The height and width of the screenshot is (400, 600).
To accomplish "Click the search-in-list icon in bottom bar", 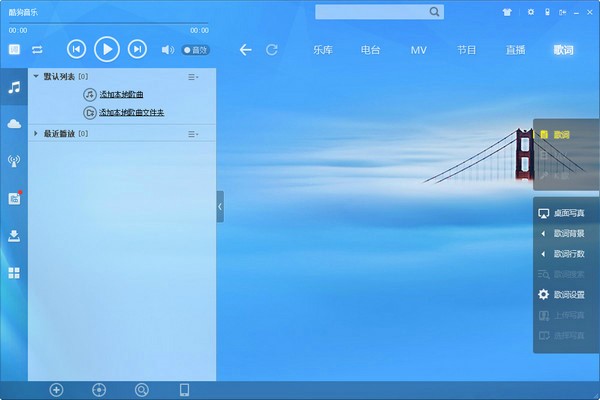I will click(142, 390).
